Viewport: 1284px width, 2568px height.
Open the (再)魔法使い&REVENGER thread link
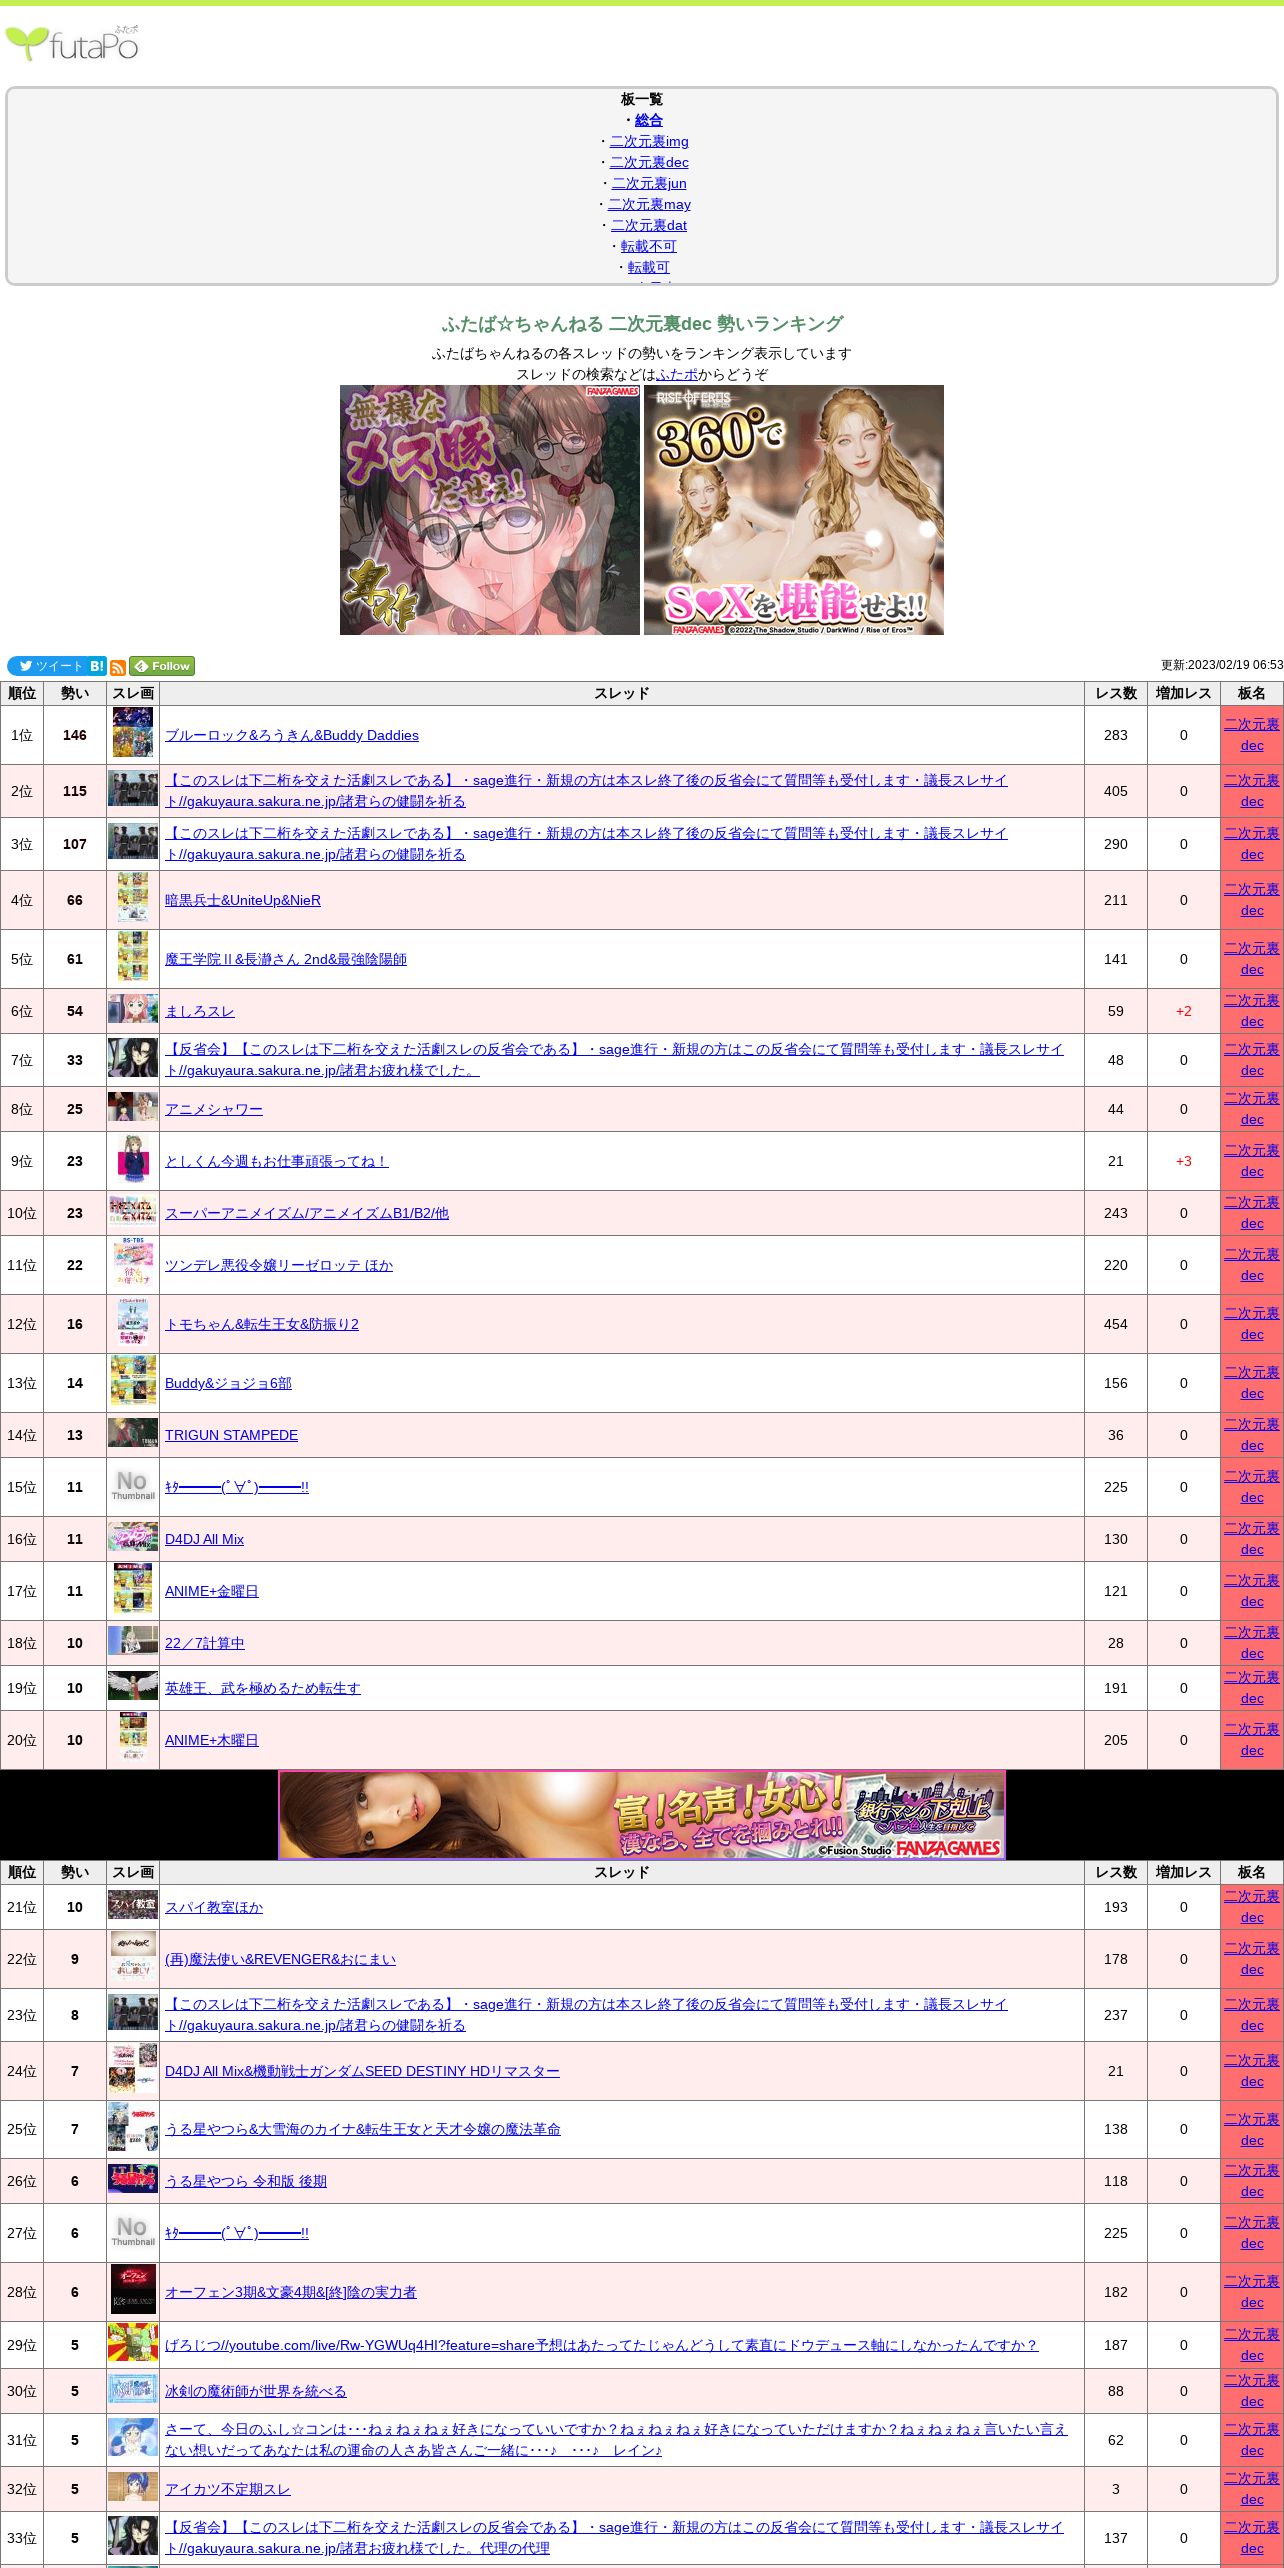click(280, 1959)
